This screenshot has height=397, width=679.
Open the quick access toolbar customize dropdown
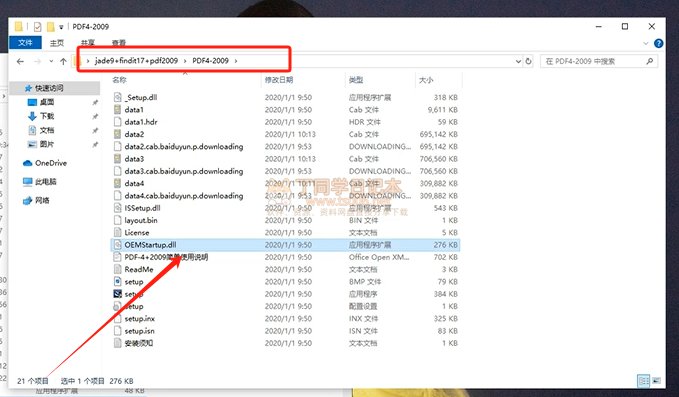click(x=61, y=27)
